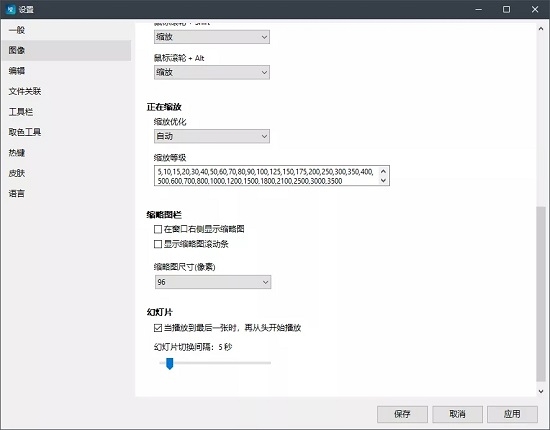
Task: Open the 鼠标滚轮 + Alt dropdown
Action: click(x=212, y=72)
